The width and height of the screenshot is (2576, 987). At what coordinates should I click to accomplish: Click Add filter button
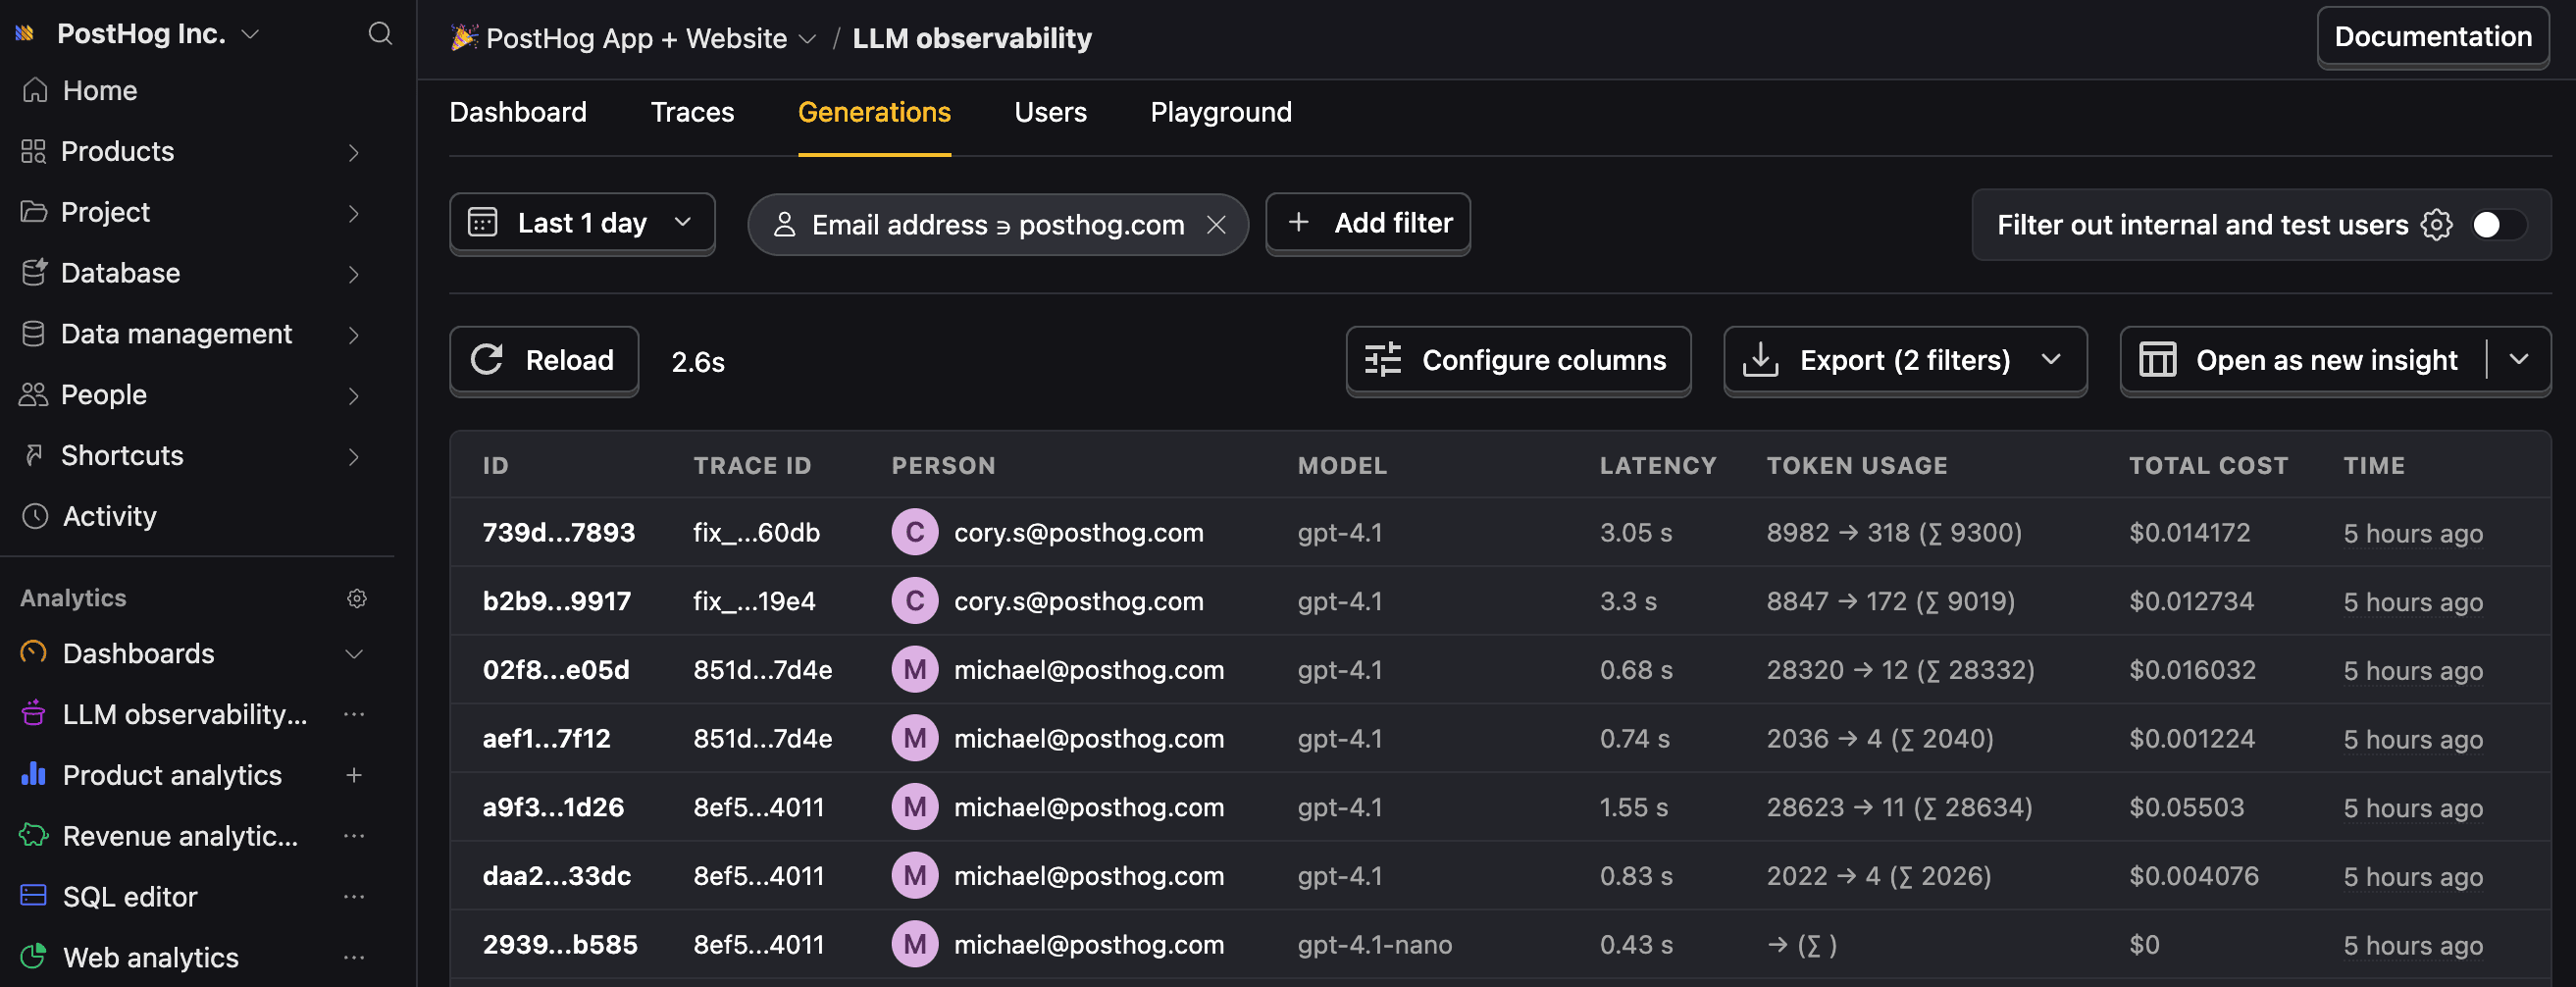(1368, 223)
